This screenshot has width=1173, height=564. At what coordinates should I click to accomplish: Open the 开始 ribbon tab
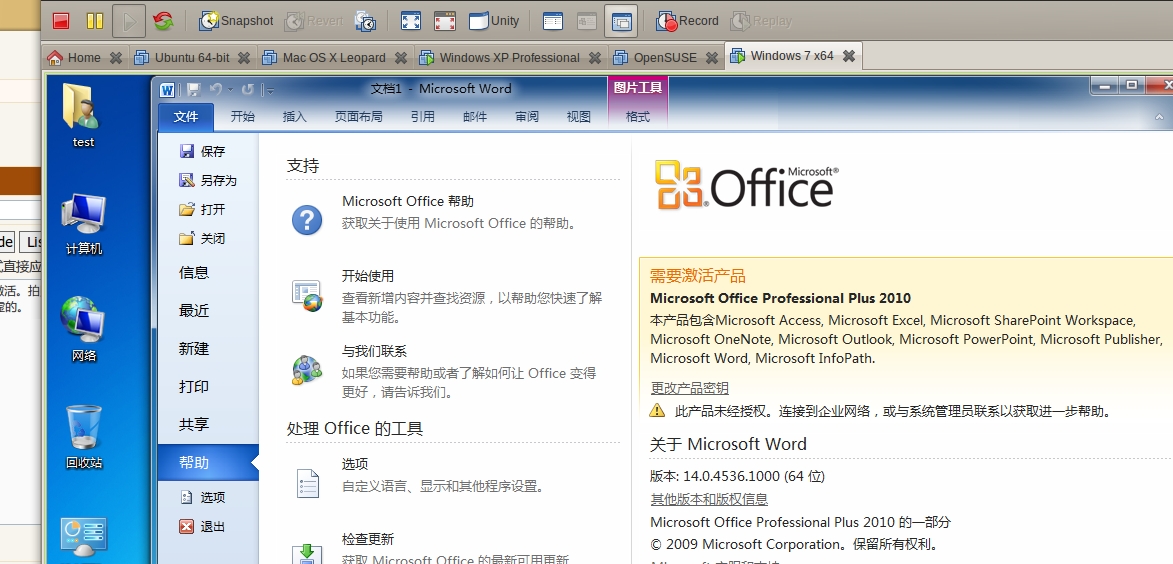[242, 117]
